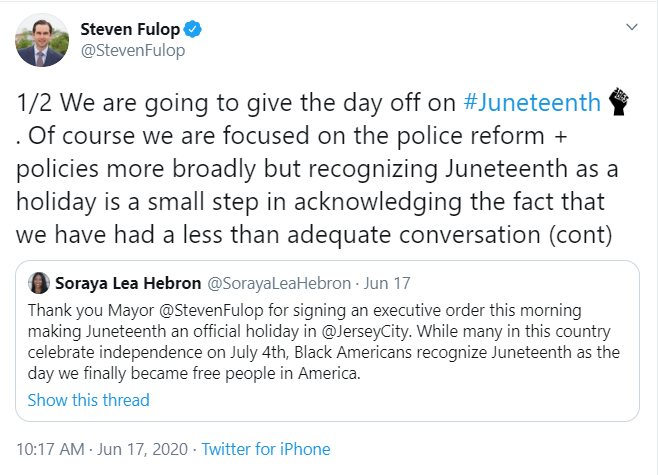658x475 pixels.
Task: Open the #Juneteenth hashtag
Action: tap(533, 103)
